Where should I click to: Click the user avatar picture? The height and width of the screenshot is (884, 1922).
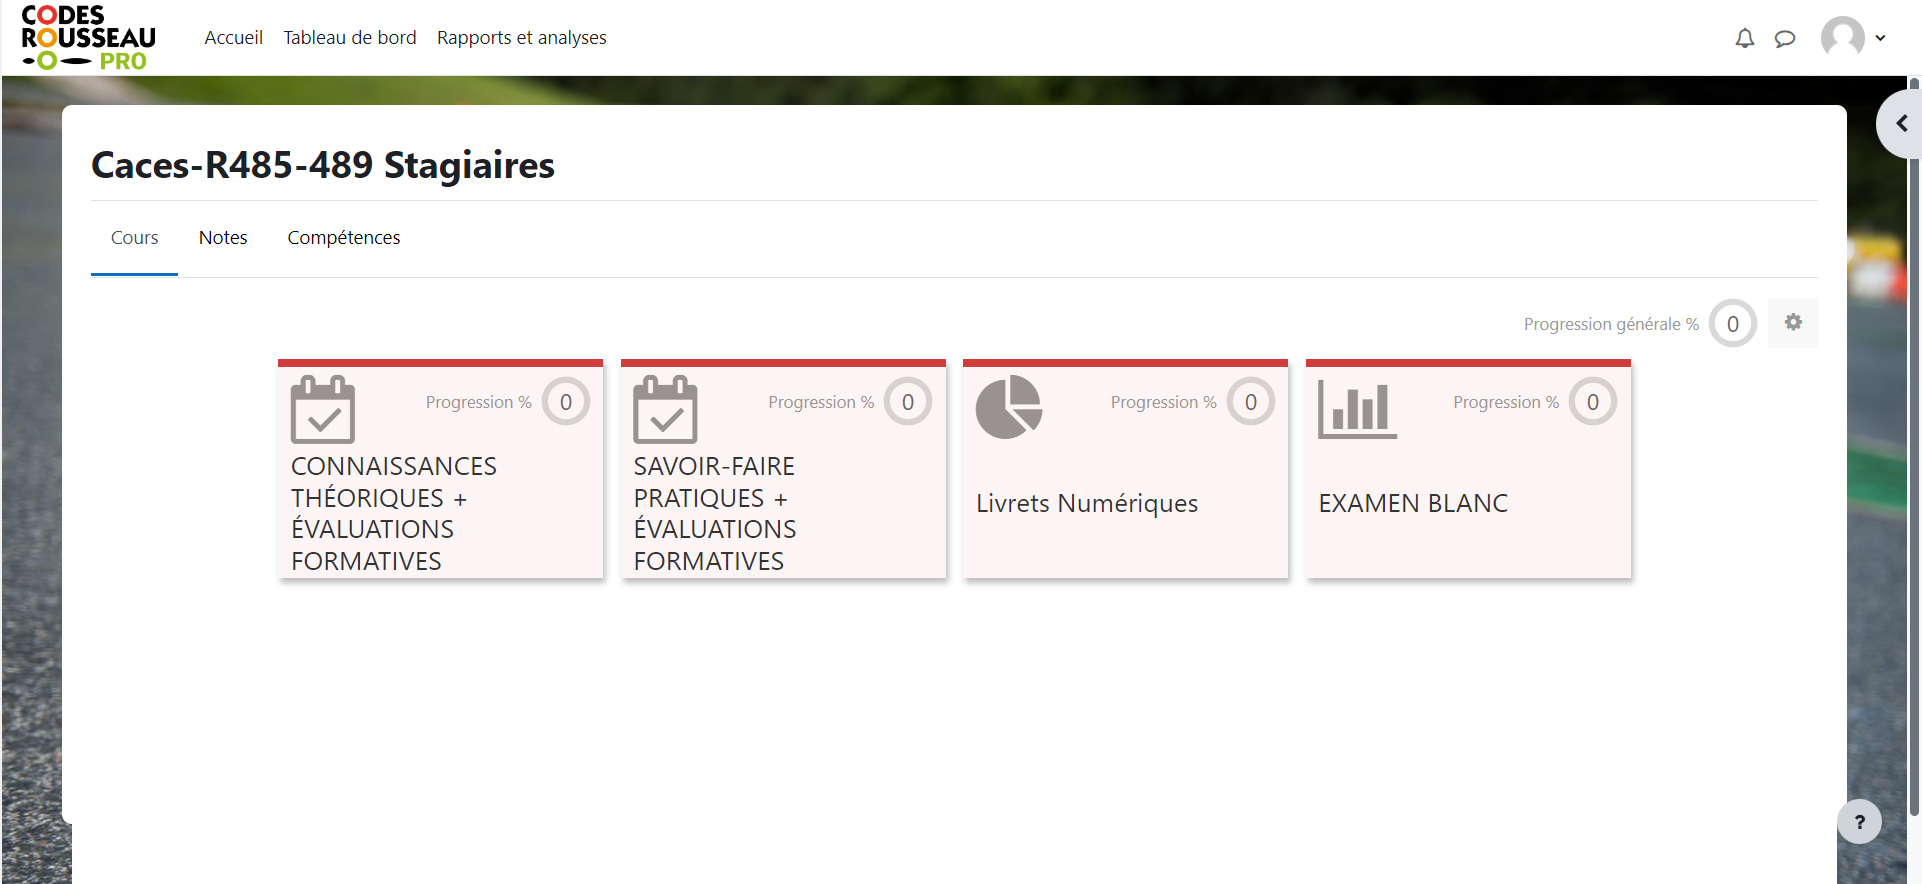[x=1842, y=38]
